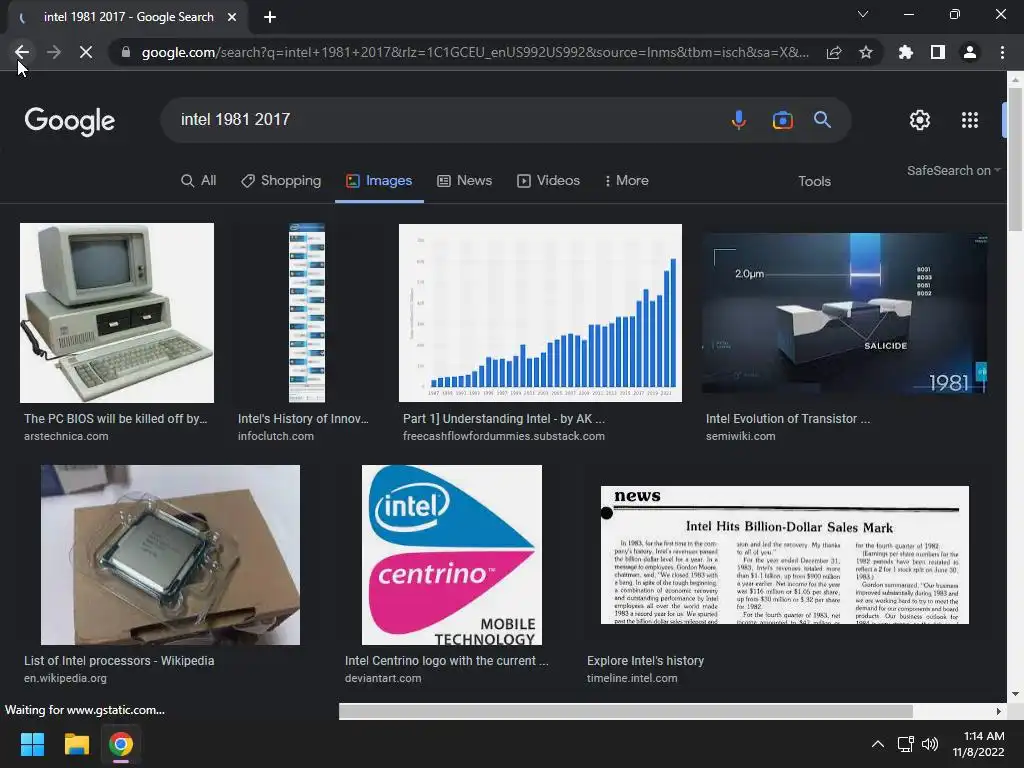Click the horizontal scrollbar right arrow
This screenshot has height=768, width=1024.
click(x=999, y=711)
